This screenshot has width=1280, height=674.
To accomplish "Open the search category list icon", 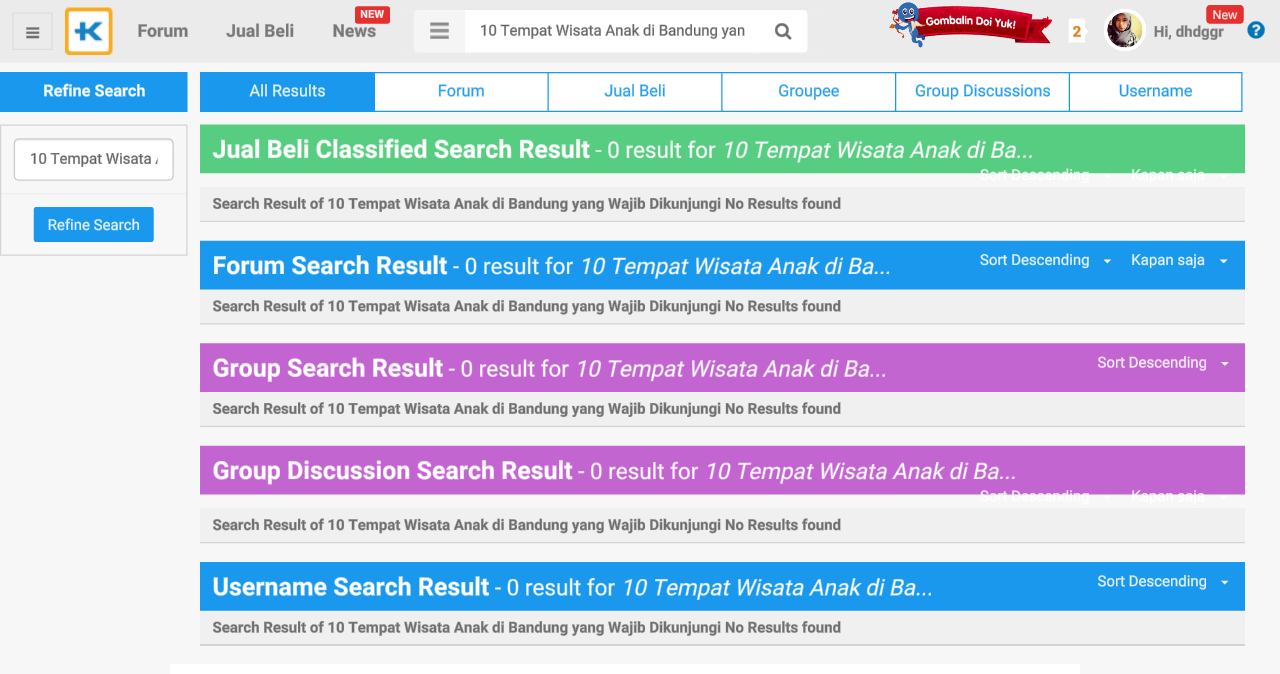I will [439, 31].
